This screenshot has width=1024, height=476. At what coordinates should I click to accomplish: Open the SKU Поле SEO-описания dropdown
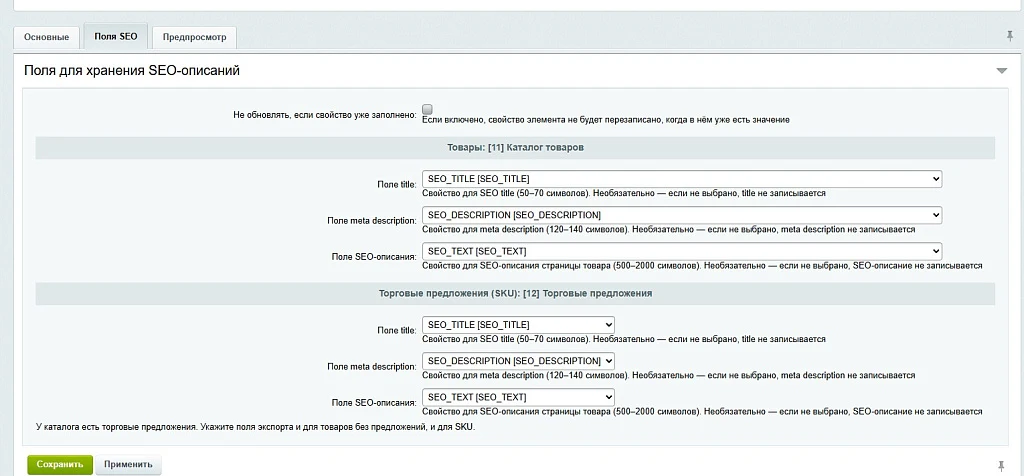point(519,397)
